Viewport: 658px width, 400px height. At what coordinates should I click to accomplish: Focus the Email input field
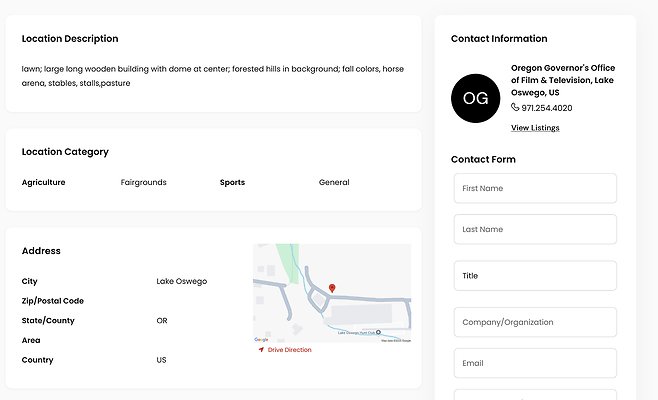(535, 363)
